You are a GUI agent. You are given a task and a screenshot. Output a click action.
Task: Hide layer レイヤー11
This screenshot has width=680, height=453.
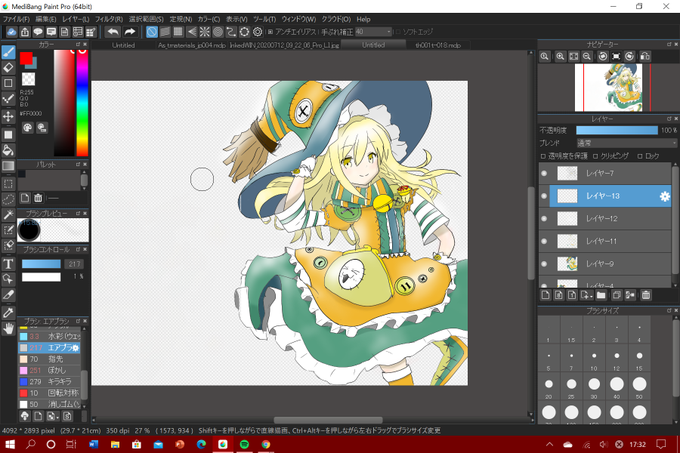click(544, 241)
